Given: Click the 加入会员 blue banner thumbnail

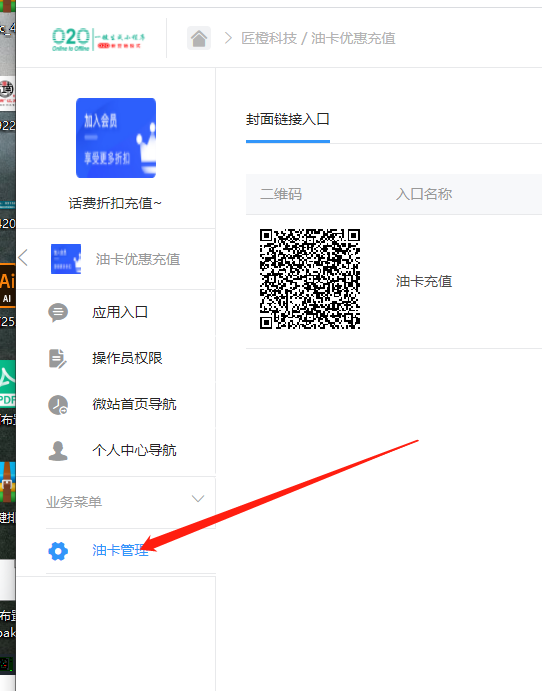Looking at the screenshot, I should coord(116,138).
